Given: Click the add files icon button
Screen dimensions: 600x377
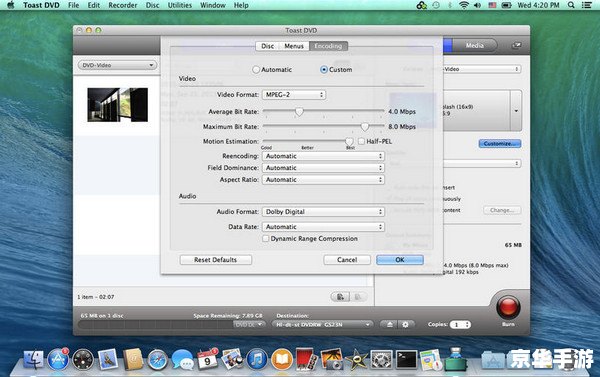Looking at the screenshot, I should [340, 297].
